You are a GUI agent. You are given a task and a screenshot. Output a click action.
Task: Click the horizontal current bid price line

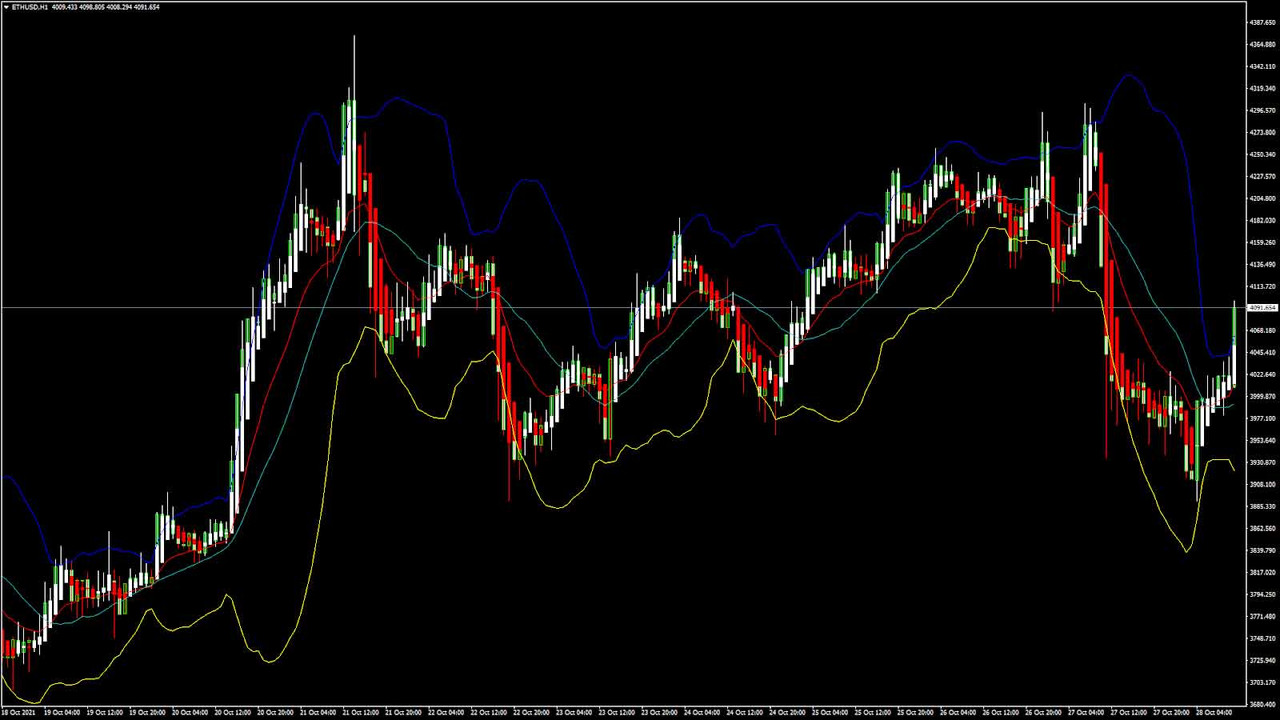click(600, 308)
